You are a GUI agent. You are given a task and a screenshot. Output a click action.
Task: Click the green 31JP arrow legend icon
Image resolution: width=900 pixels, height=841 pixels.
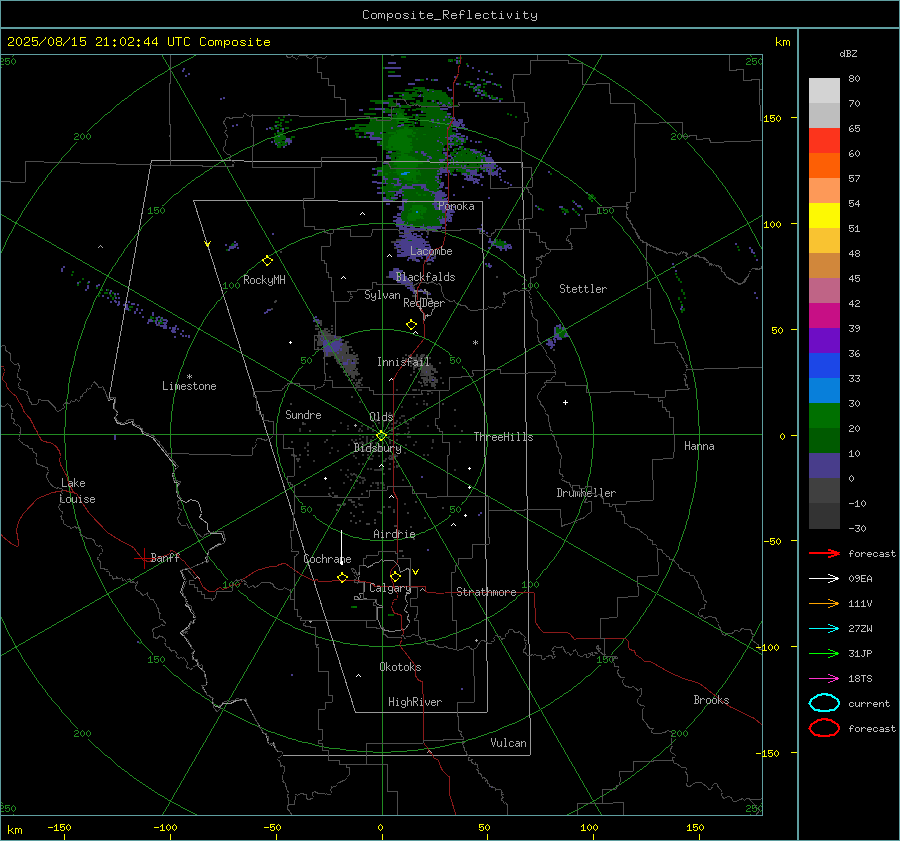pos(824,653)
